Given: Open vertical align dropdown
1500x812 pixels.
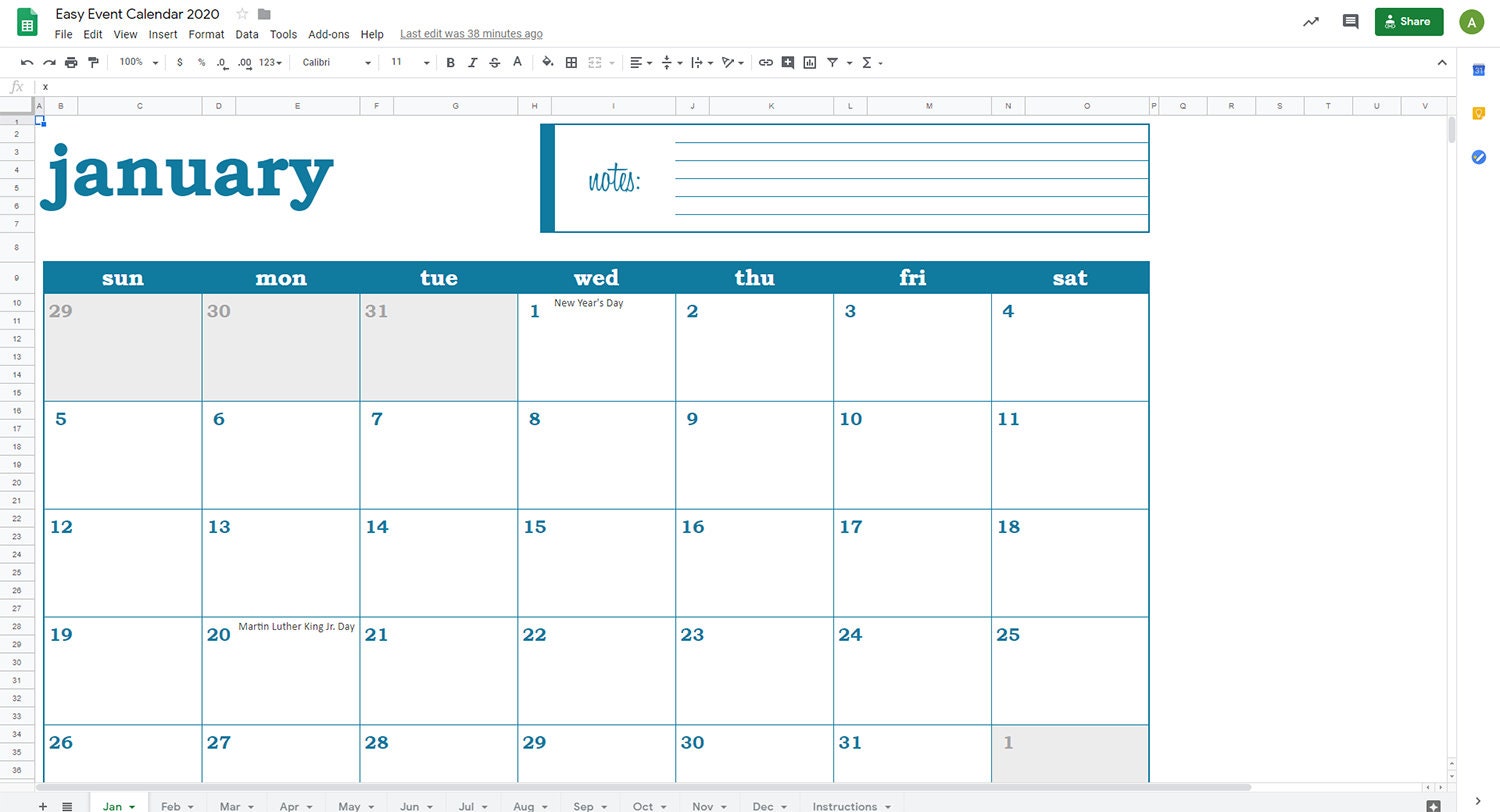Looking at the screenshot, I should tap(672, 62).
